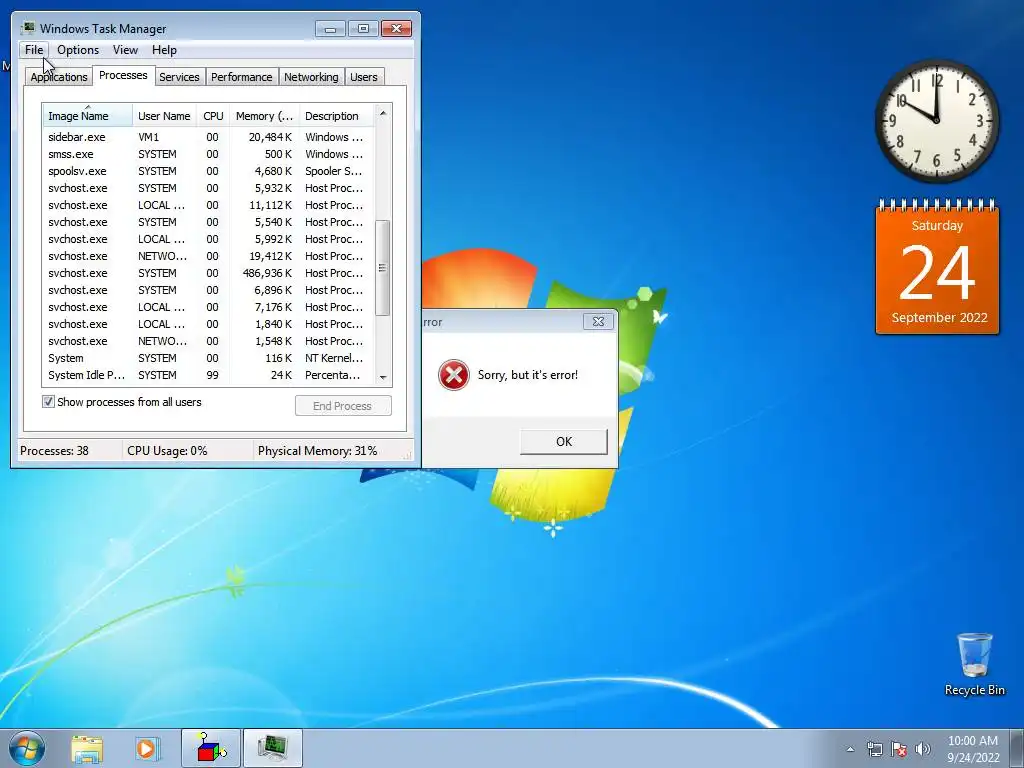1024x768 pixels.
Task: Select the System Idle Process row
Action: tap(208, 375)
